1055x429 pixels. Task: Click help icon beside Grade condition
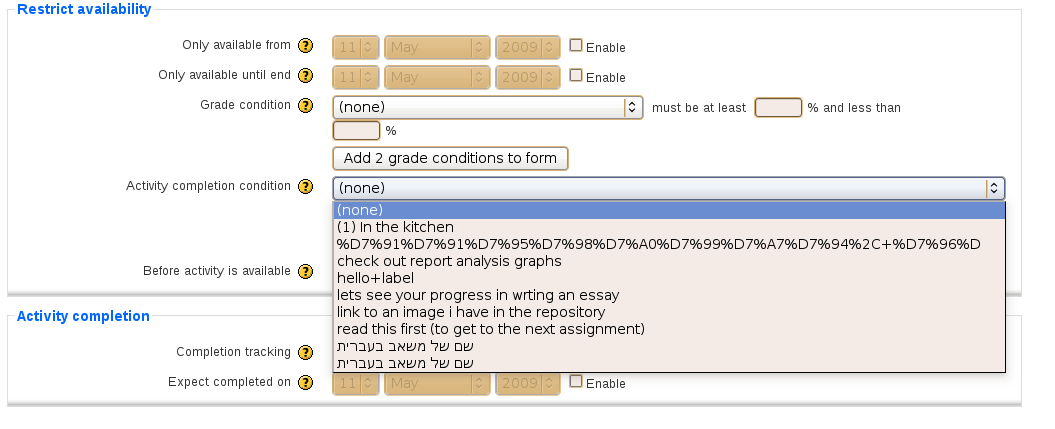coord(305,106)
